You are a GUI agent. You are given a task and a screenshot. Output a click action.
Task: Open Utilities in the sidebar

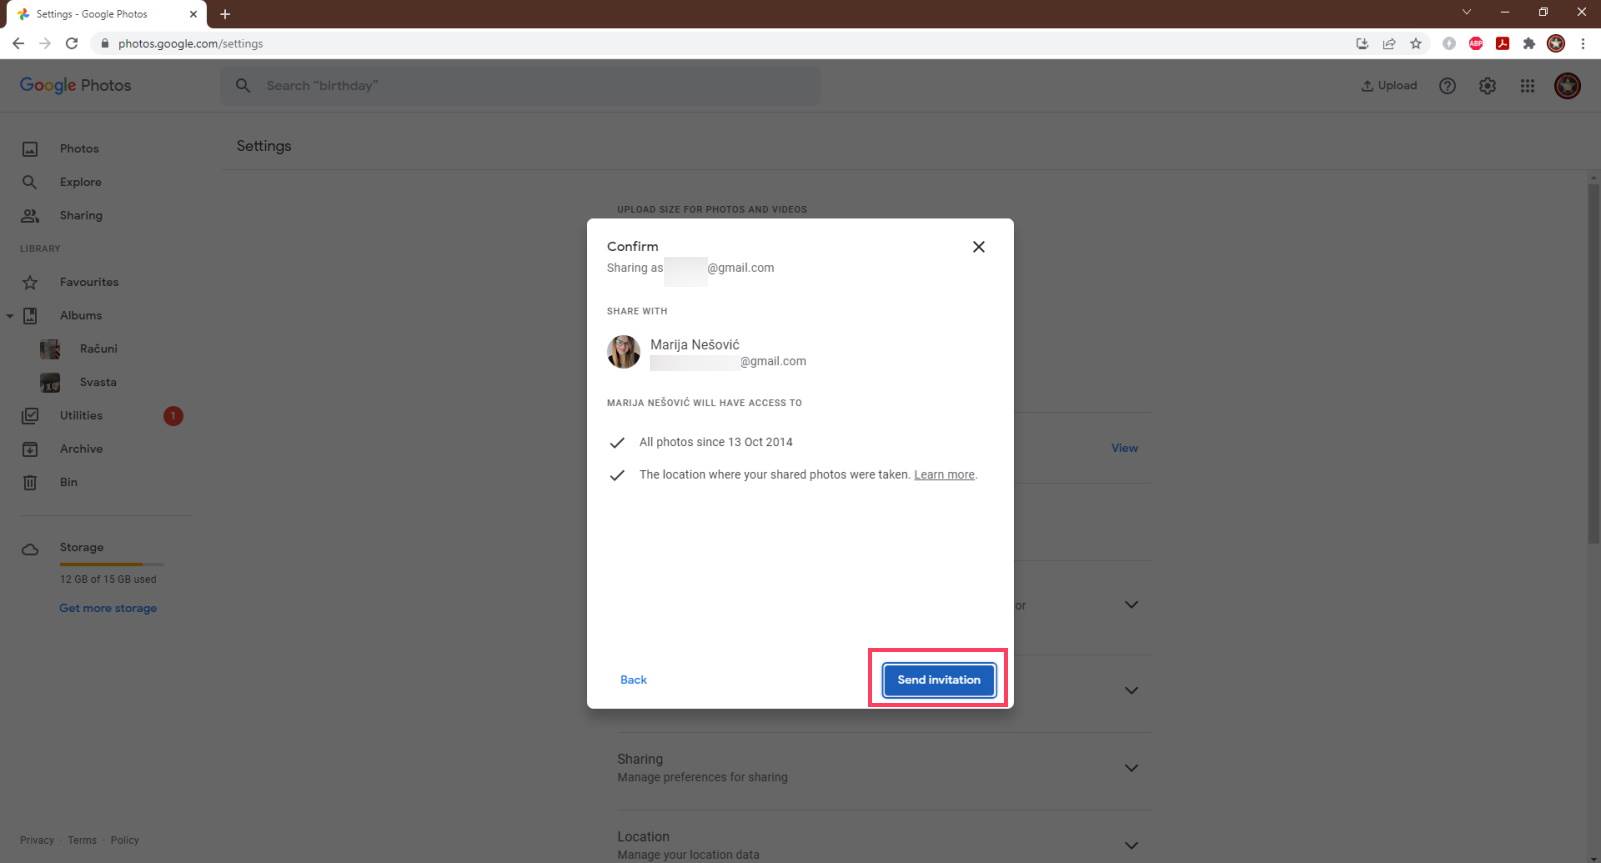coord(81,416)
